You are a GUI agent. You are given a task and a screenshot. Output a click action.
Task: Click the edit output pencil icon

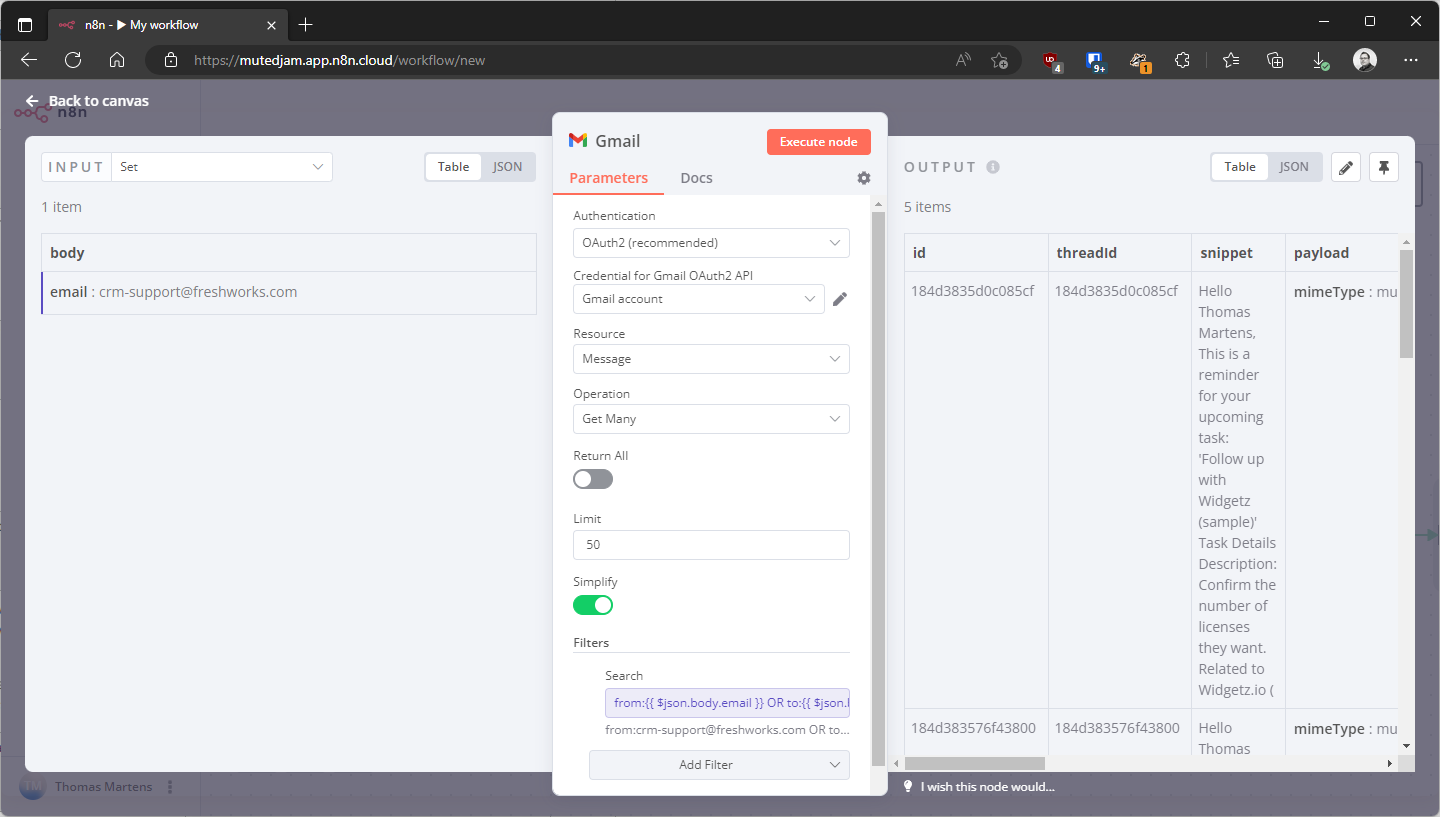click(x=1346, y=167)
